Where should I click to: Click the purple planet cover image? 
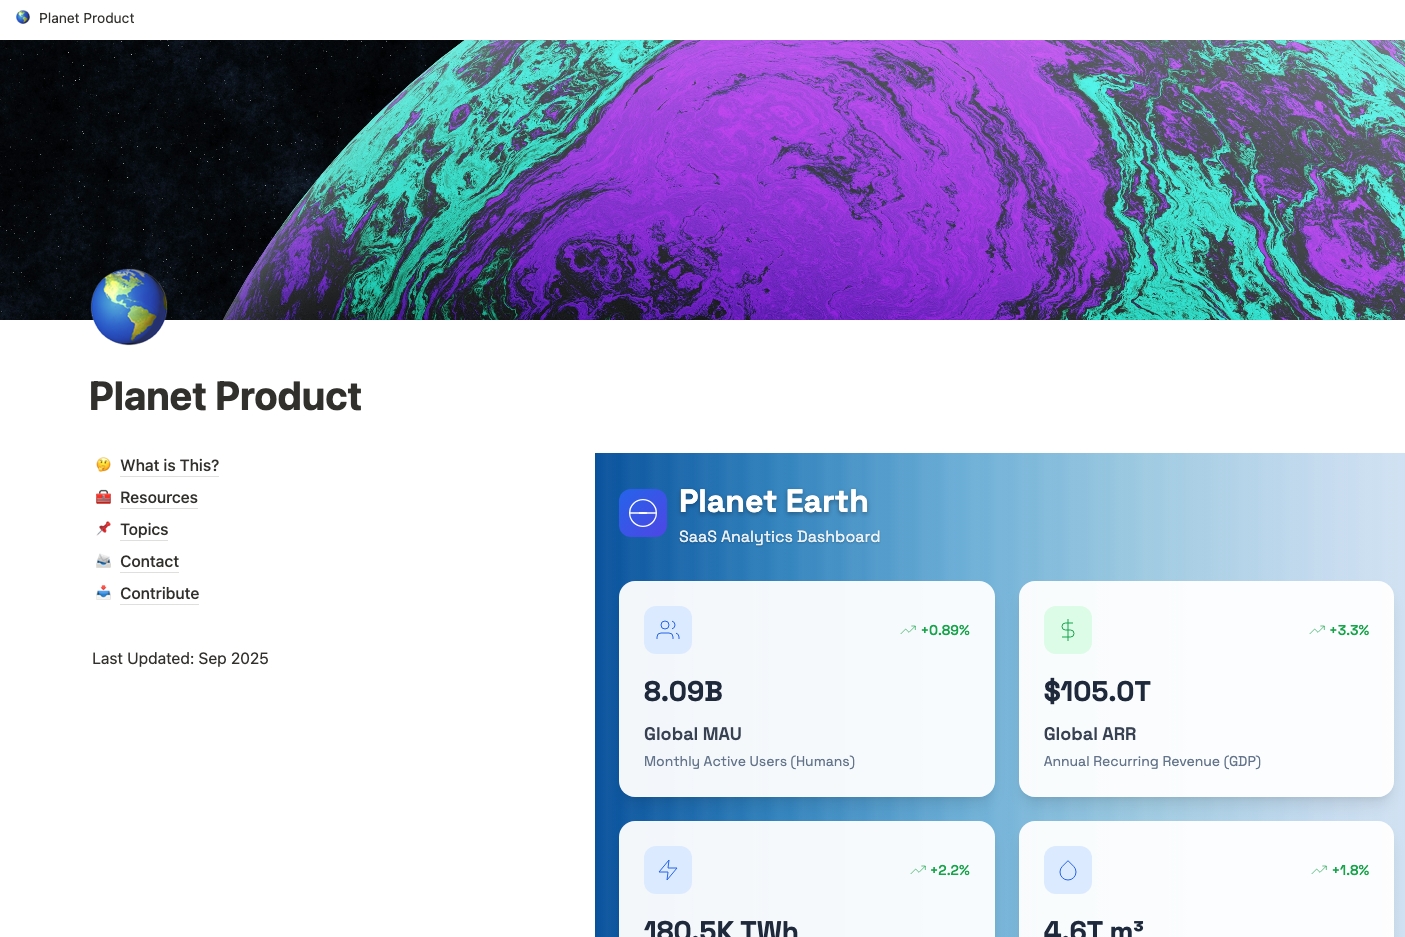pyautogui.click(x=800, y=180)
